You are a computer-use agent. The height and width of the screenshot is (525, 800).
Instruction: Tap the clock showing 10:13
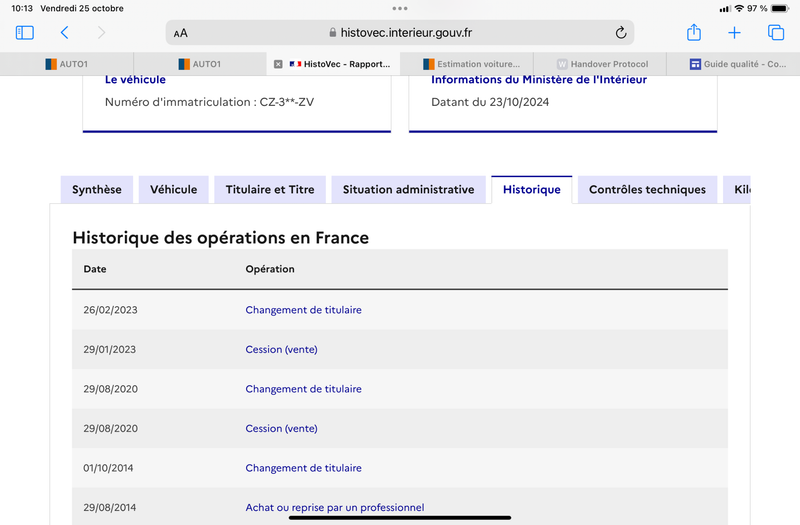tap(22, 8)
